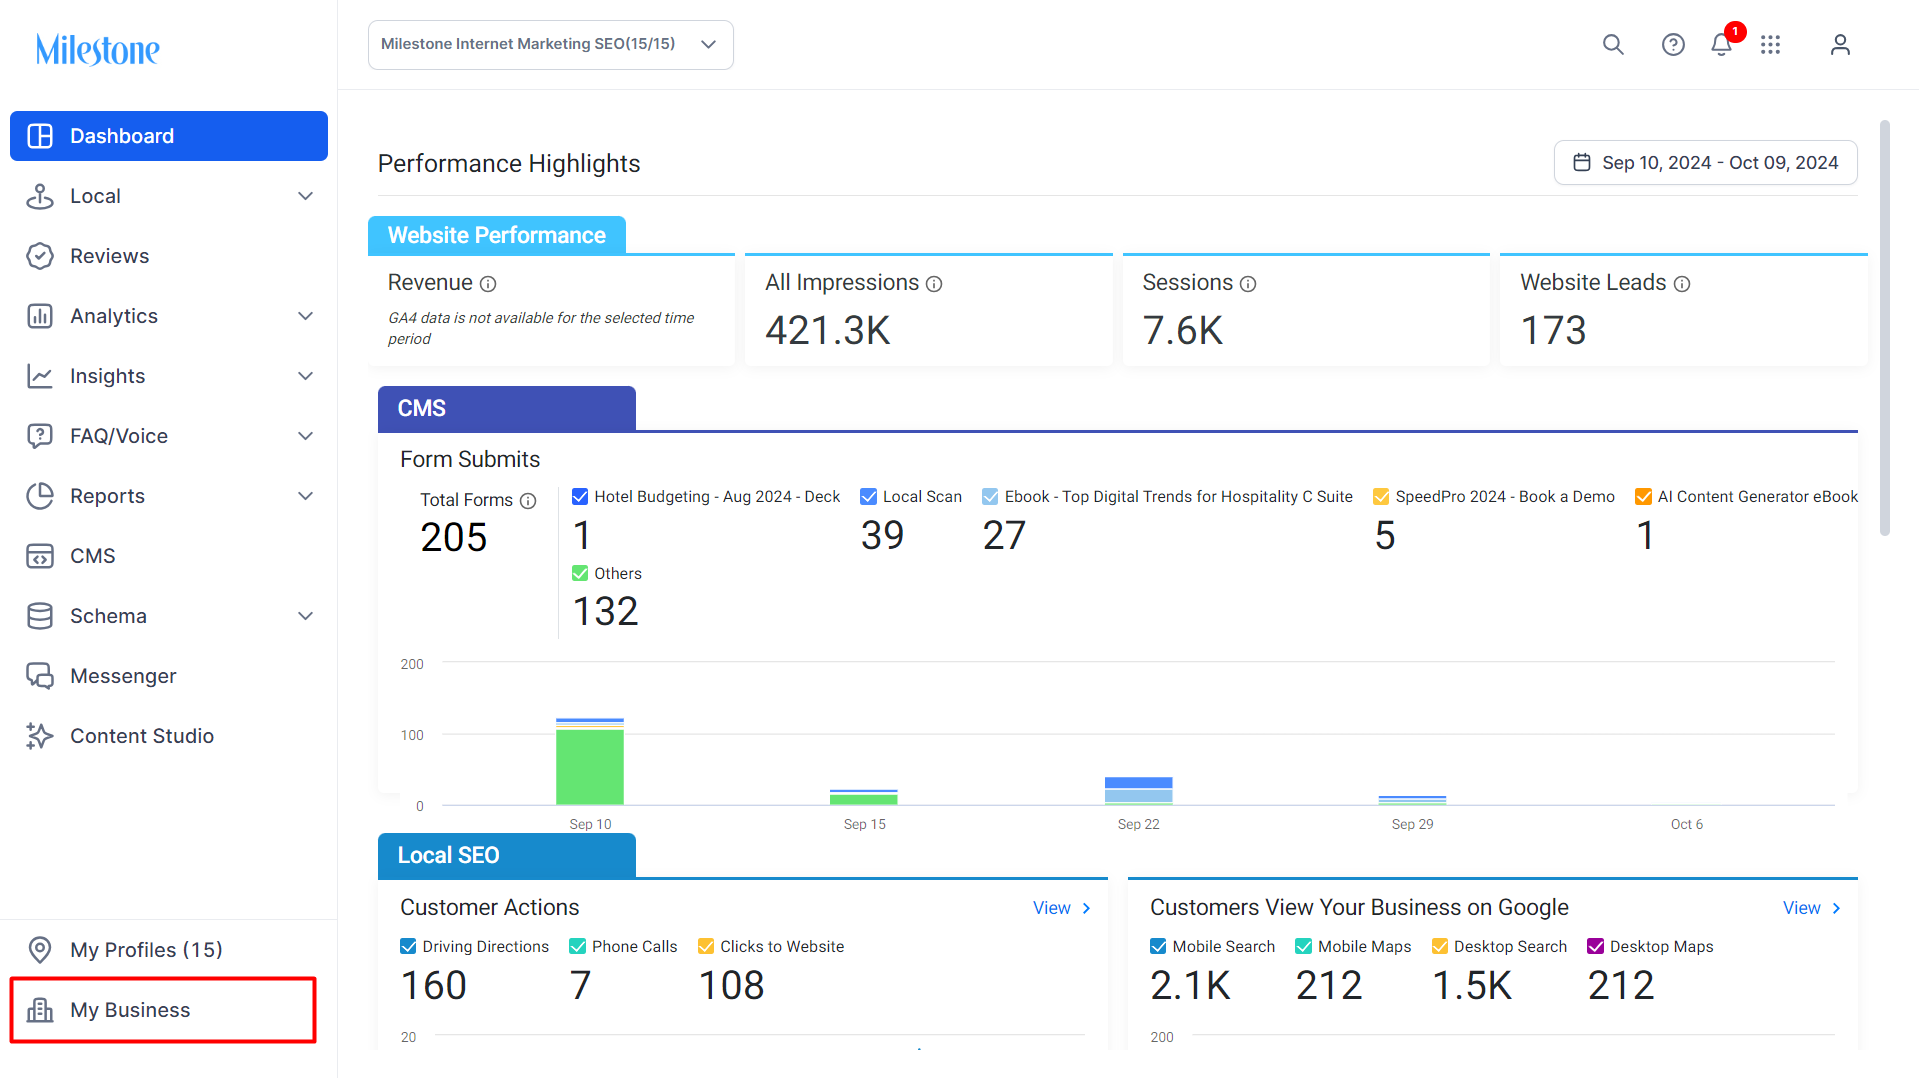Open the user profile icon

pyautogui.click(x=1840, y=45)
